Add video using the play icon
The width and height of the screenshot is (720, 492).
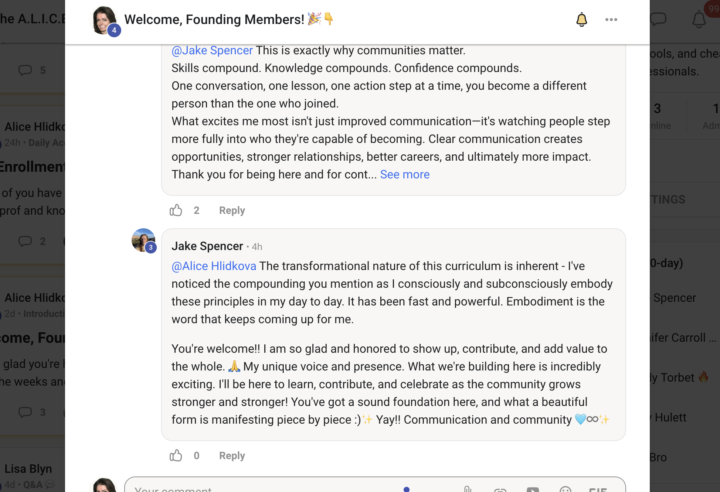(533, 489)
